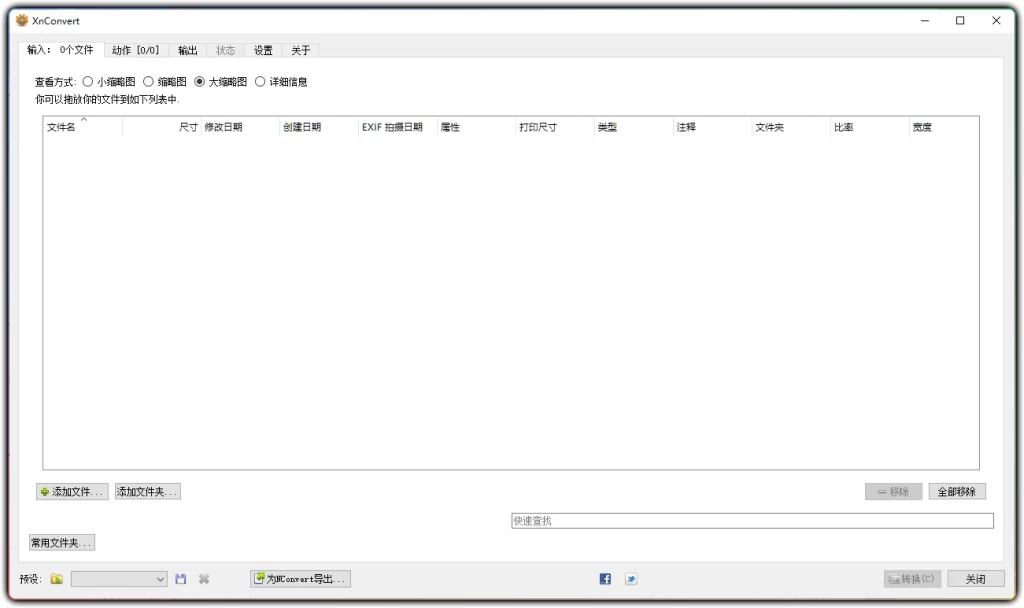The image size is (1024, 608).
Task: Delete the preset with the X icon
Action: pyautogui.click(x=204, y=579)
